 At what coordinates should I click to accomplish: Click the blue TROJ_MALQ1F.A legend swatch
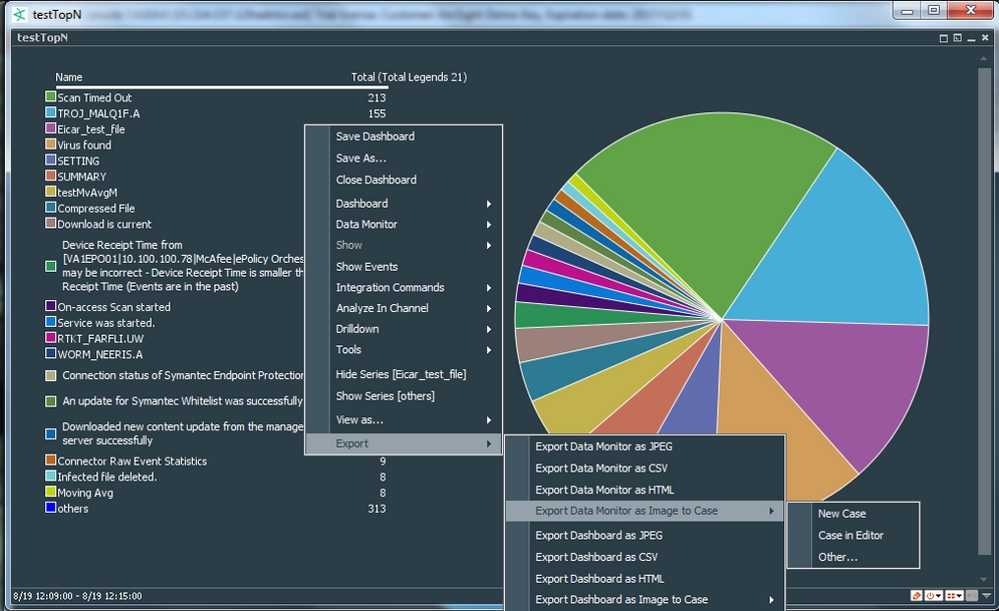50,113
